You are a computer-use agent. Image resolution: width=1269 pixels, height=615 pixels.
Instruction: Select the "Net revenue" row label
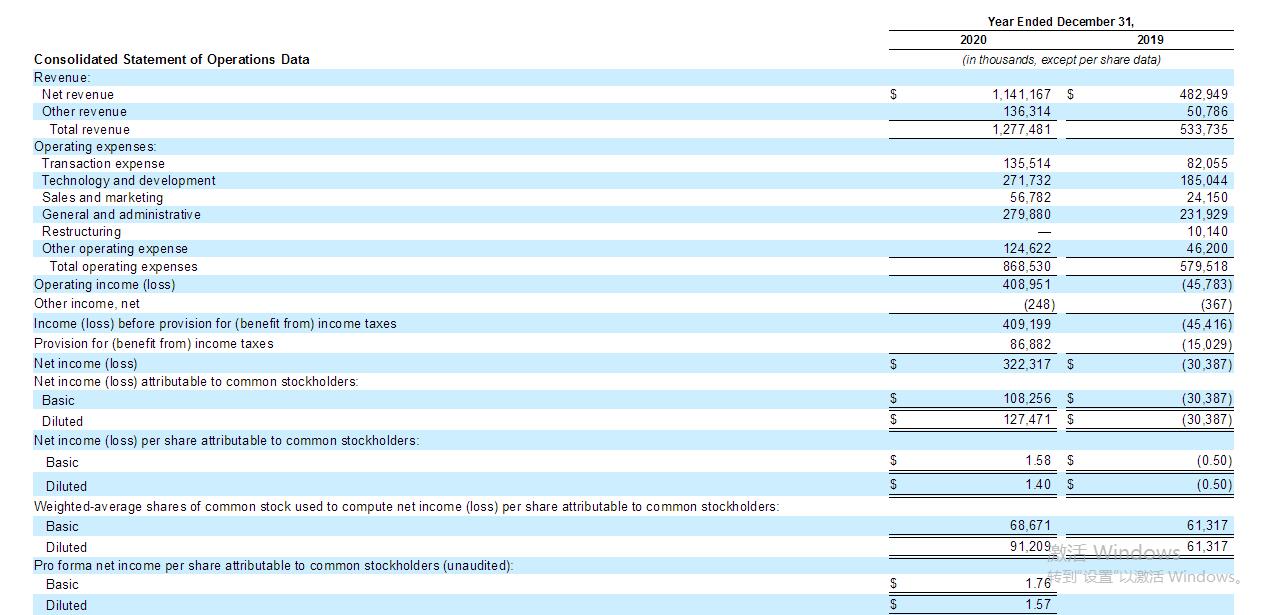pyautogui.click(x=78, y=95)
